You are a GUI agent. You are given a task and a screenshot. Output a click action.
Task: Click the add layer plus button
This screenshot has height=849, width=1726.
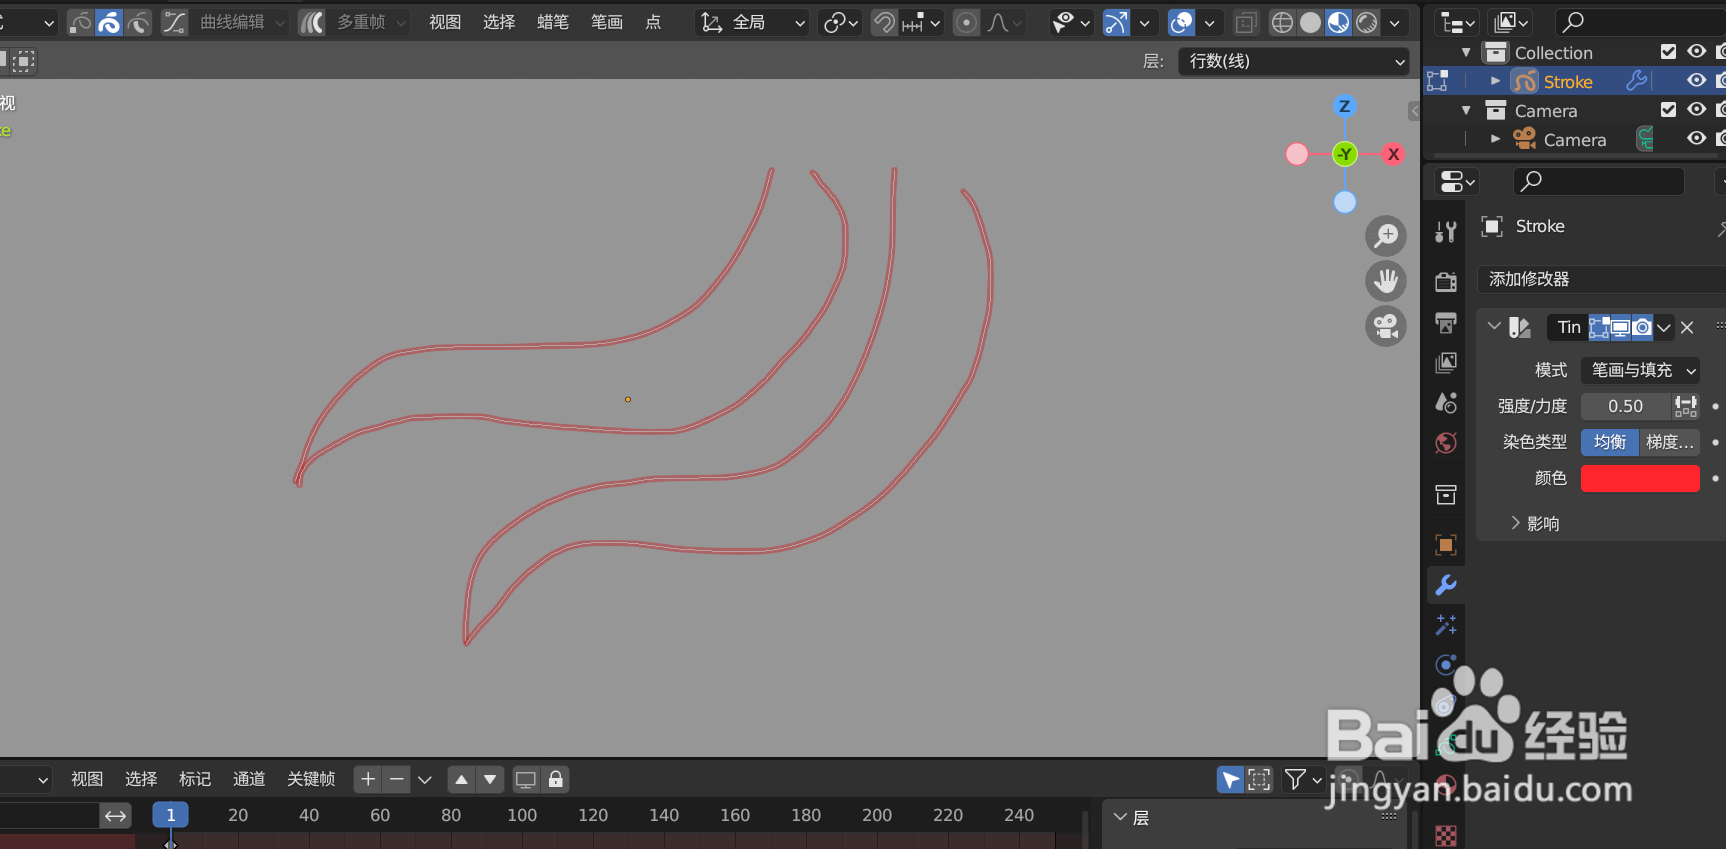368,779
